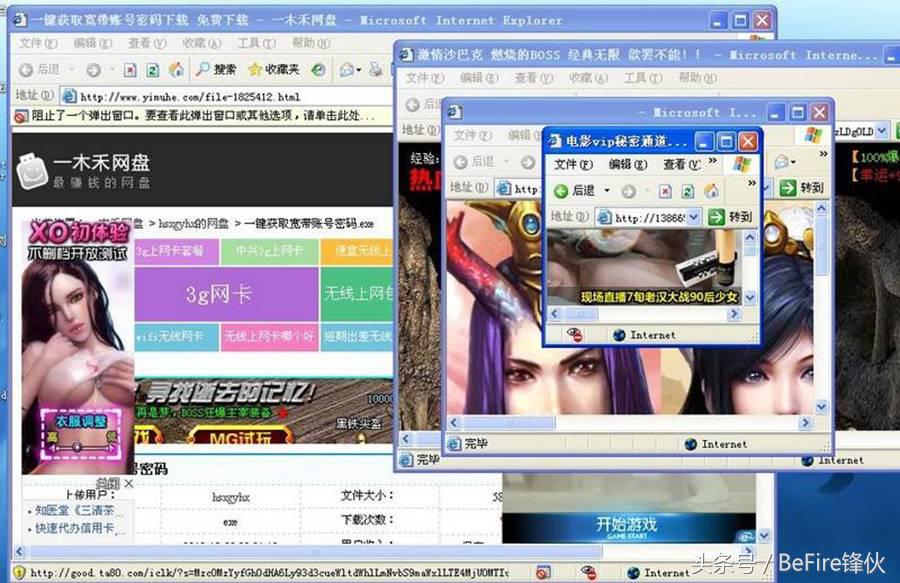
Task: Click 衣服调整 slider handle on XO ad
Action: 77,446
